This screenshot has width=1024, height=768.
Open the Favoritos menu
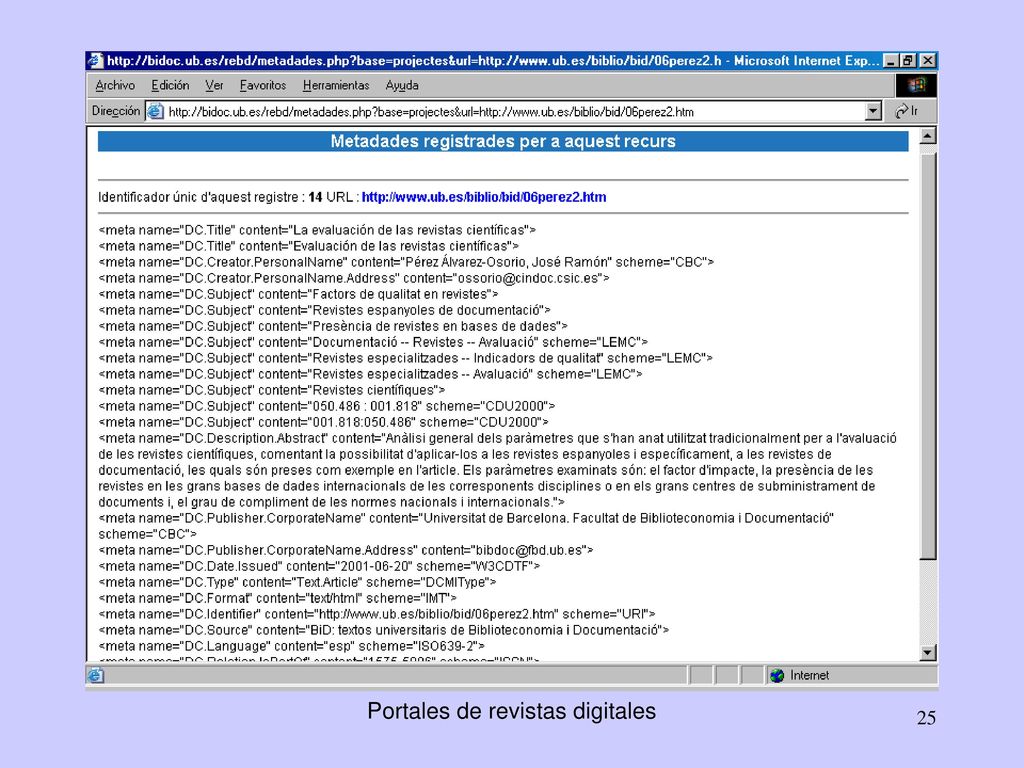coord(263,86)
